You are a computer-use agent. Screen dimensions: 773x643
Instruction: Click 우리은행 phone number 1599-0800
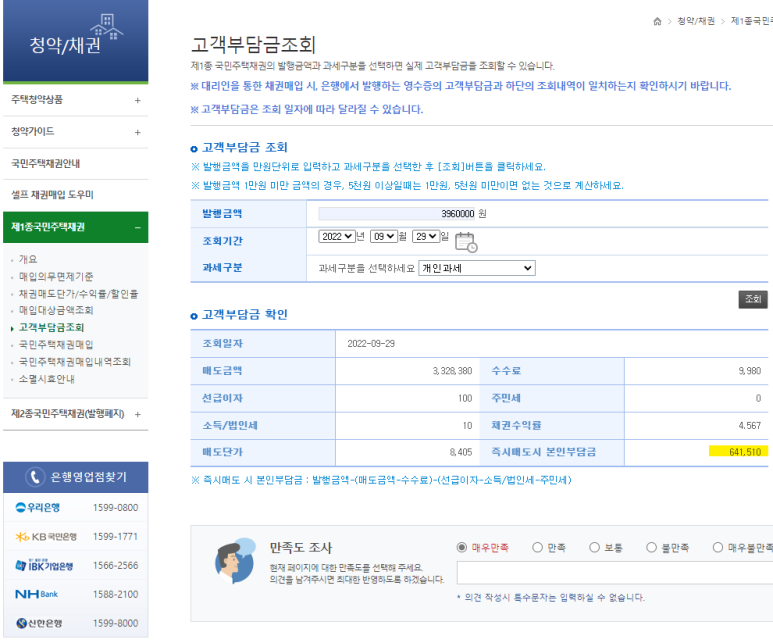point(115,507)
